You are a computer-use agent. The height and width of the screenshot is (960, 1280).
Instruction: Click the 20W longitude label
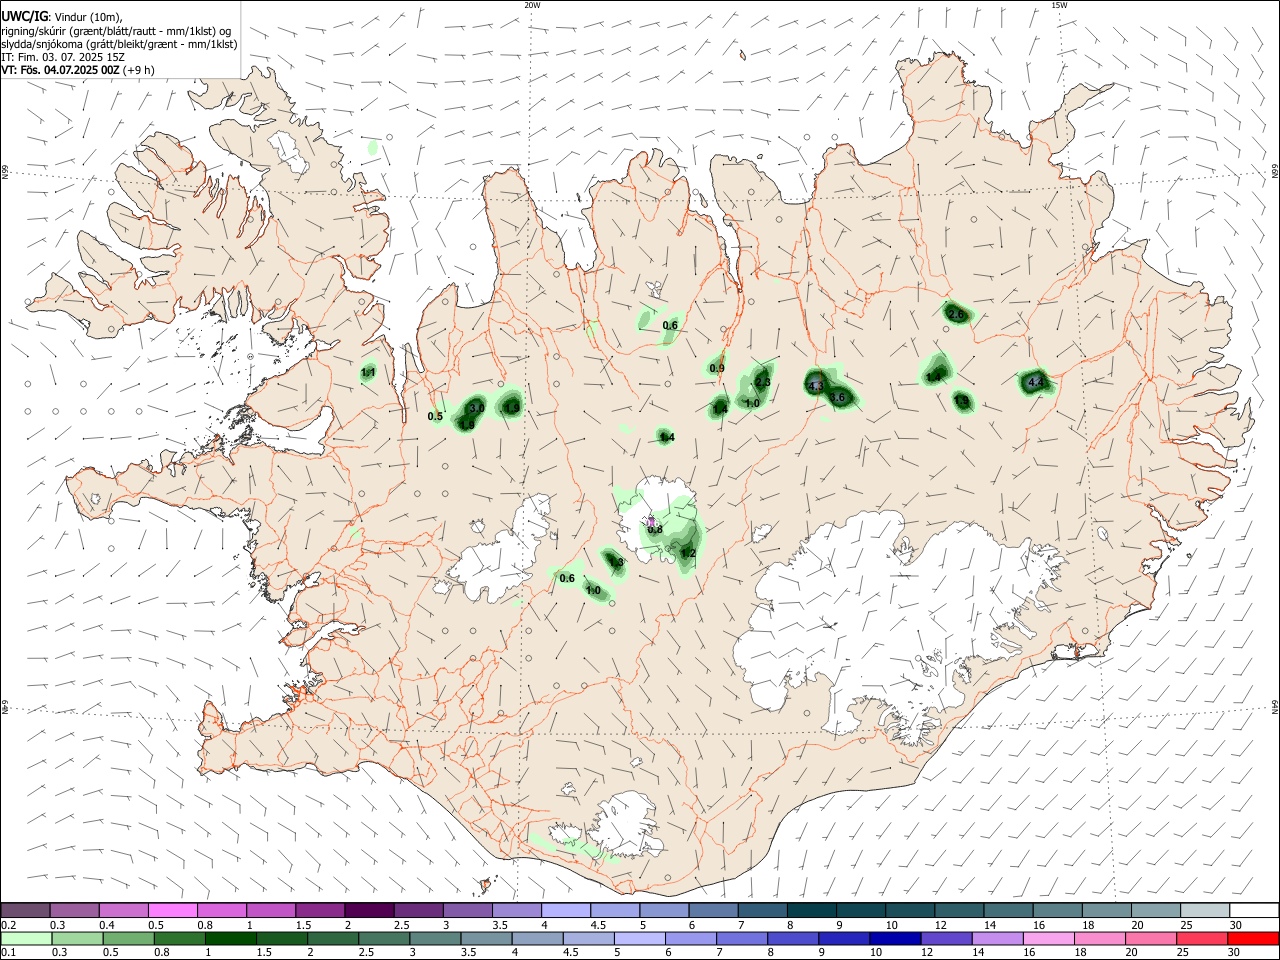(532, 5)
